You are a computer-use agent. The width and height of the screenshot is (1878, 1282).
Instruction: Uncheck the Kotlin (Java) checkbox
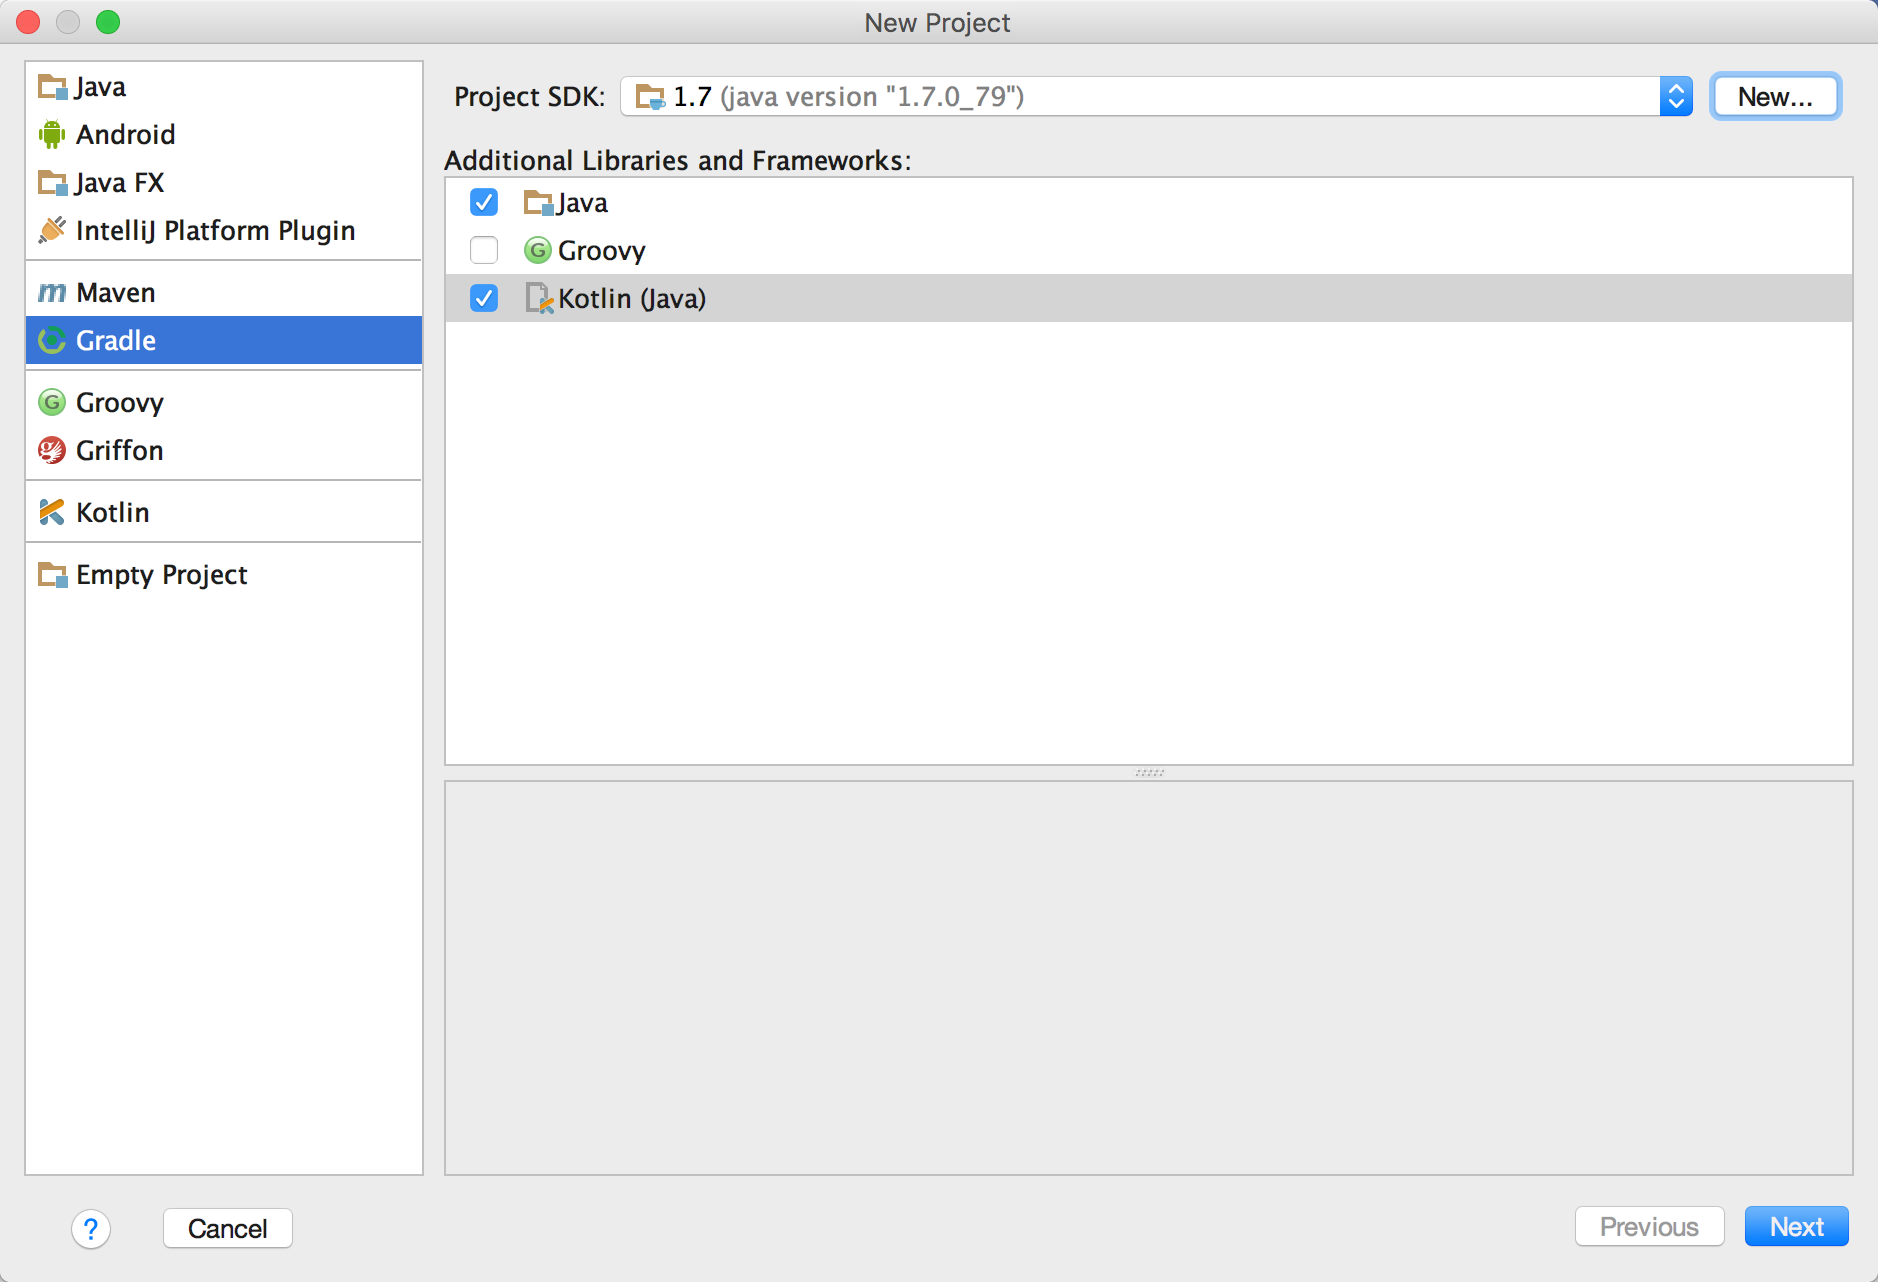pyautogui.click(x=484, y=298)
